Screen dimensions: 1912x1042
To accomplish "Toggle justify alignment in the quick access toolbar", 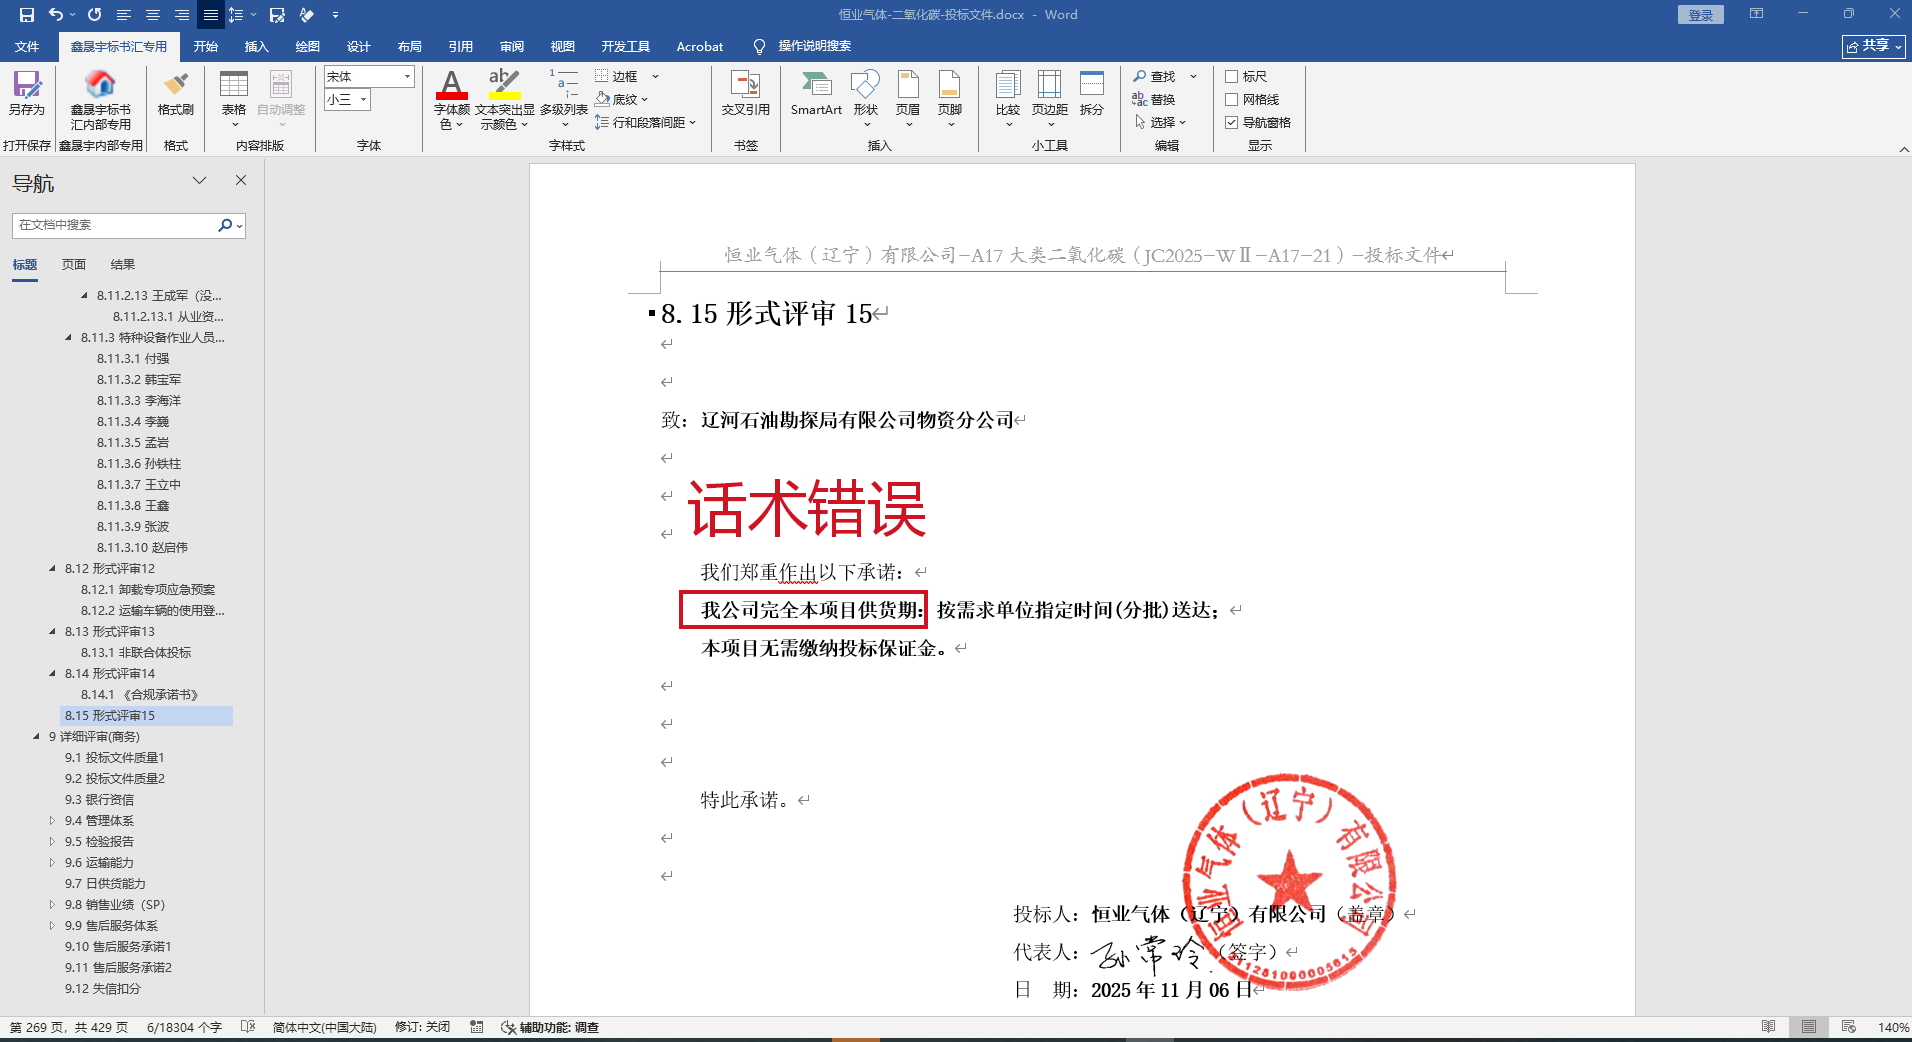I will (211, 15).
